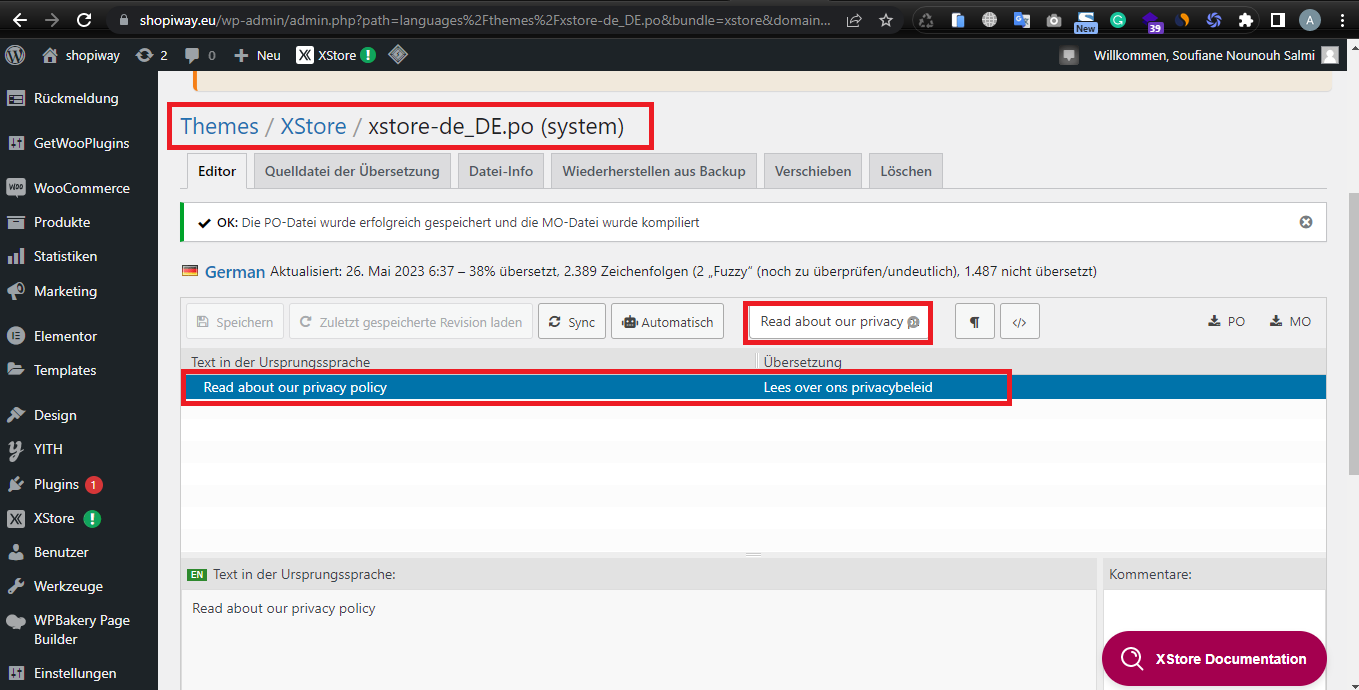
Task: Open comments bubble in admin bar
Action: [x=200, y=55]
